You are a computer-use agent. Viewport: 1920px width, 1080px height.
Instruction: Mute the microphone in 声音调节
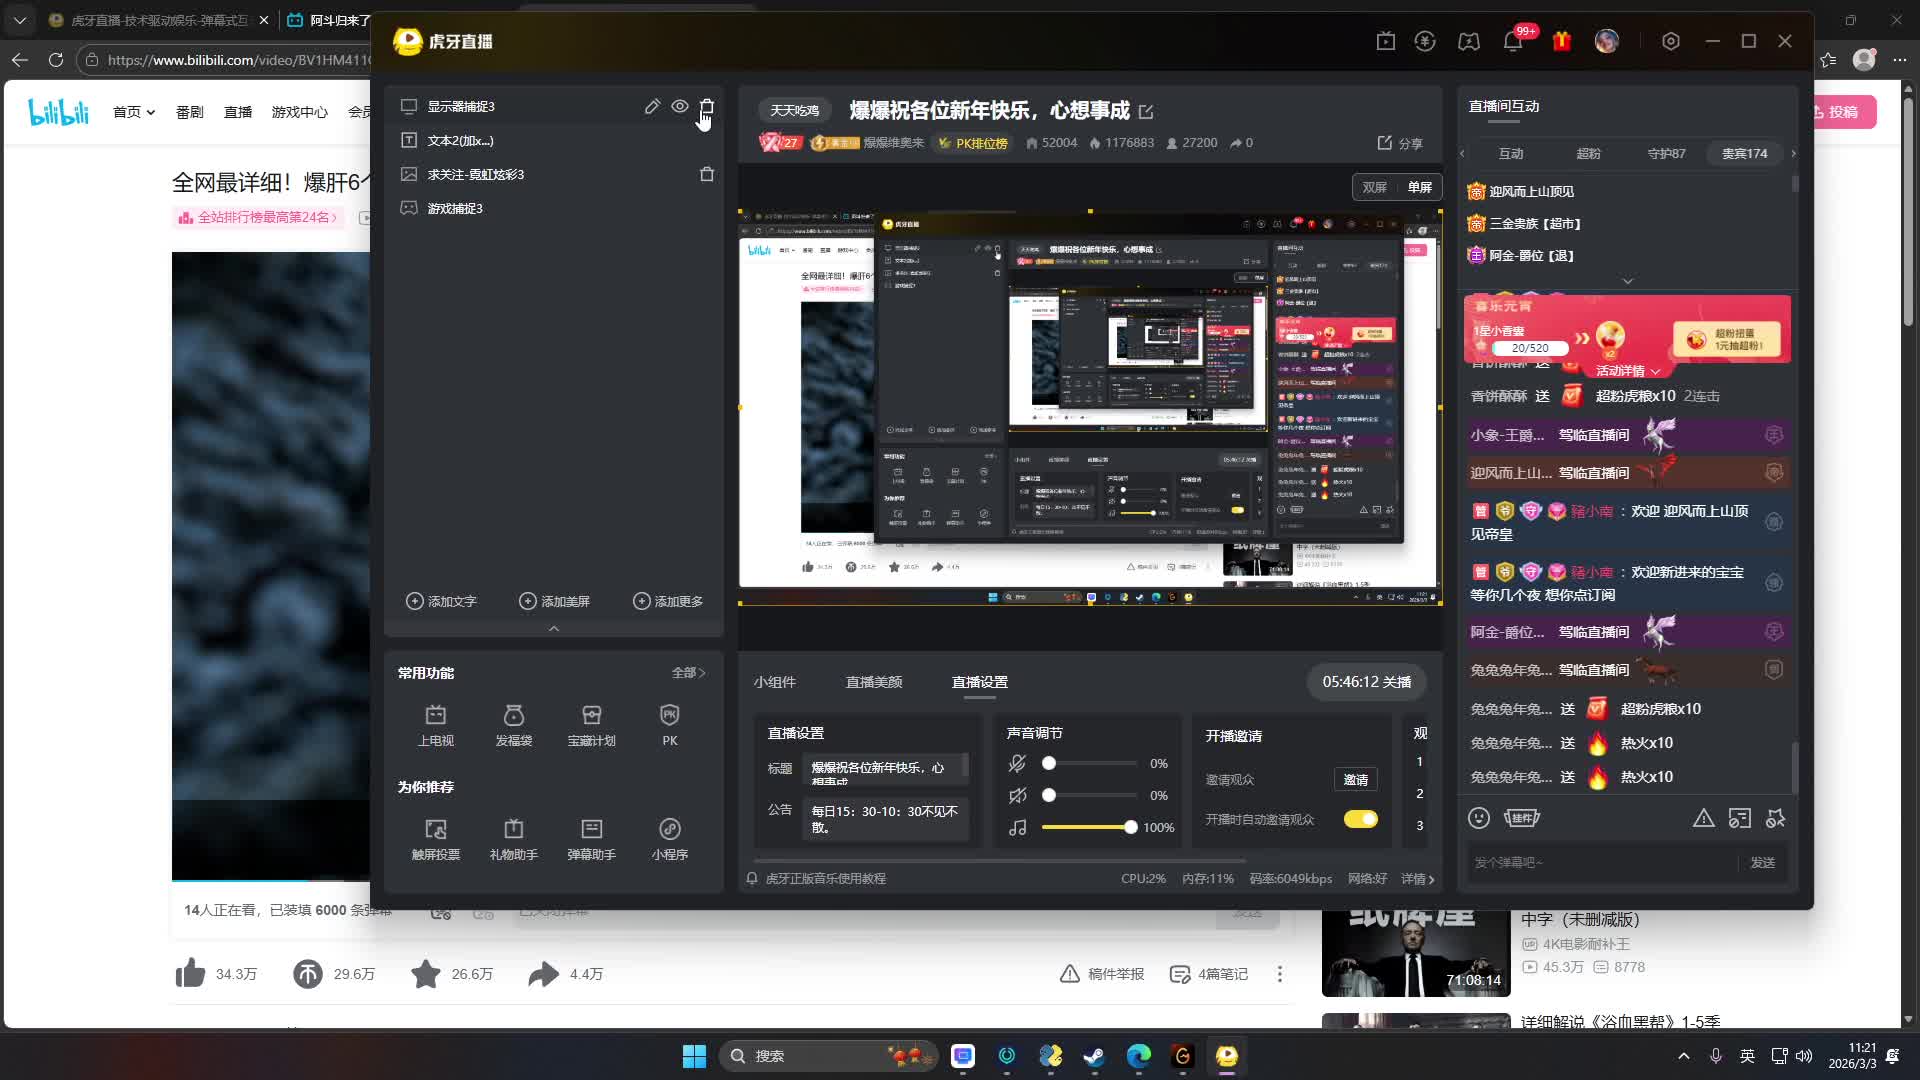pos(1017,763)
